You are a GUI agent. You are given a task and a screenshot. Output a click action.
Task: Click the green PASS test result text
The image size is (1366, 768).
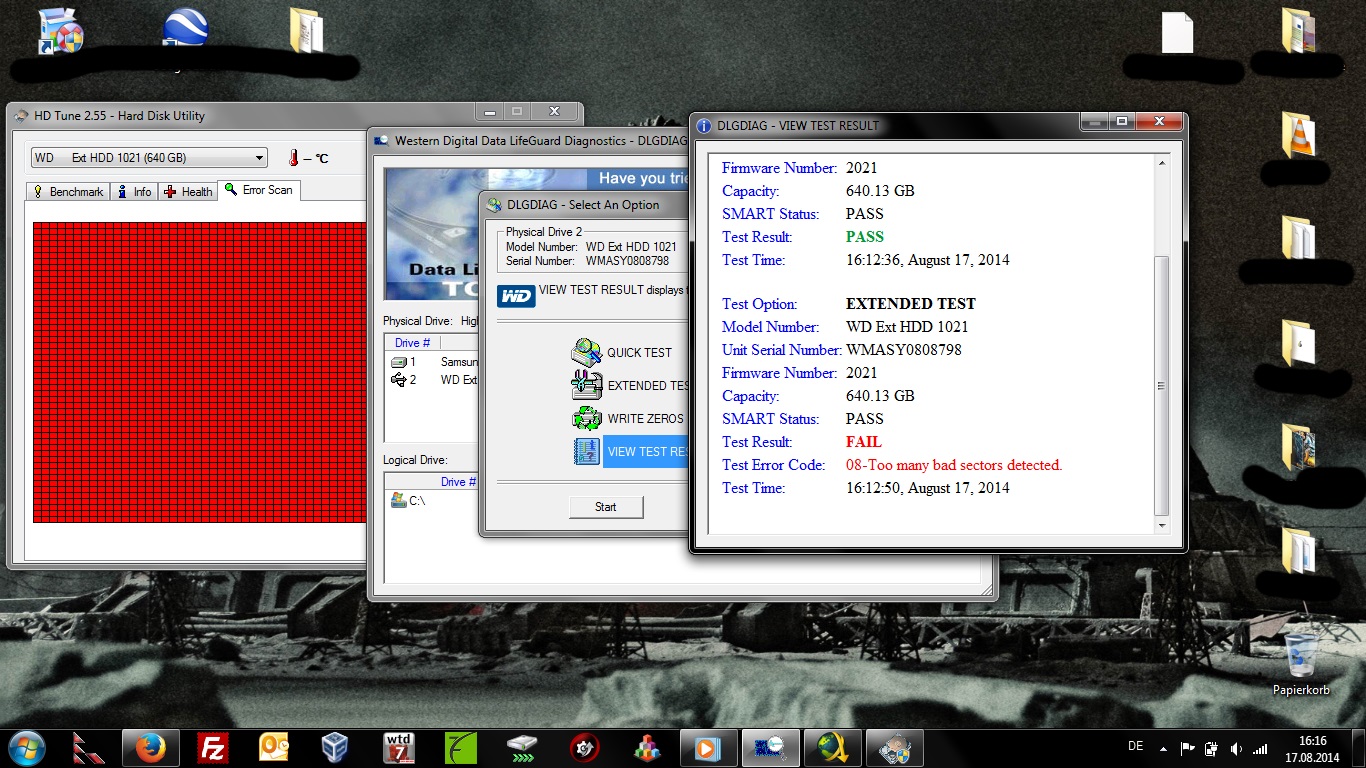pos(865,237)
